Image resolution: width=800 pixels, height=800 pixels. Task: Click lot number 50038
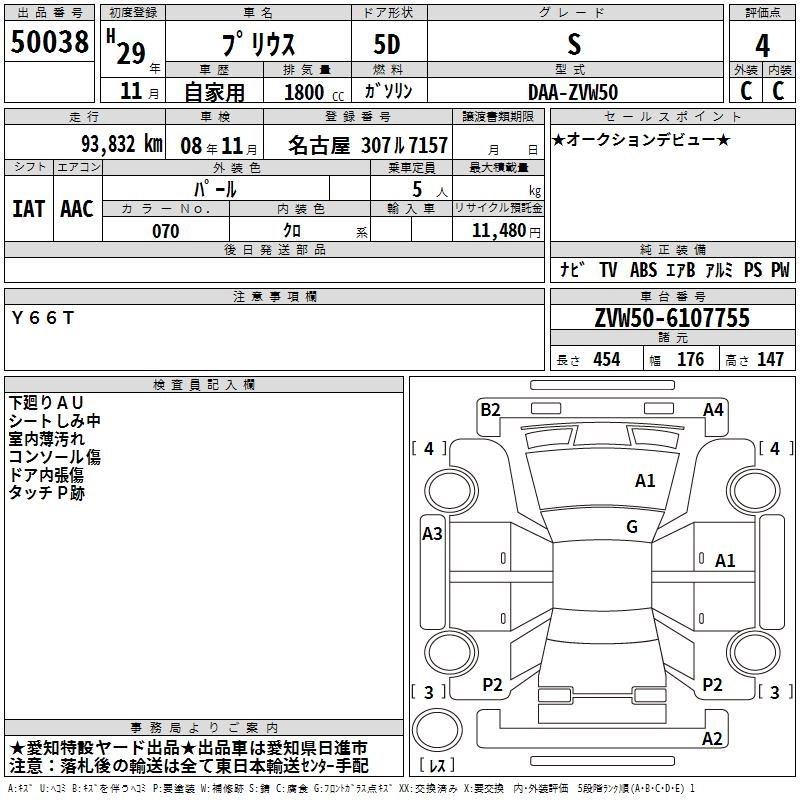(49, 46)
